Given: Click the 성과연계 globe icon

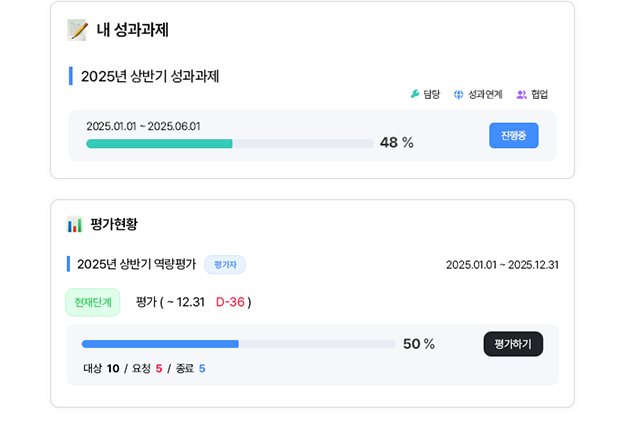Looking at the screenshot, I should pos(459,95).
